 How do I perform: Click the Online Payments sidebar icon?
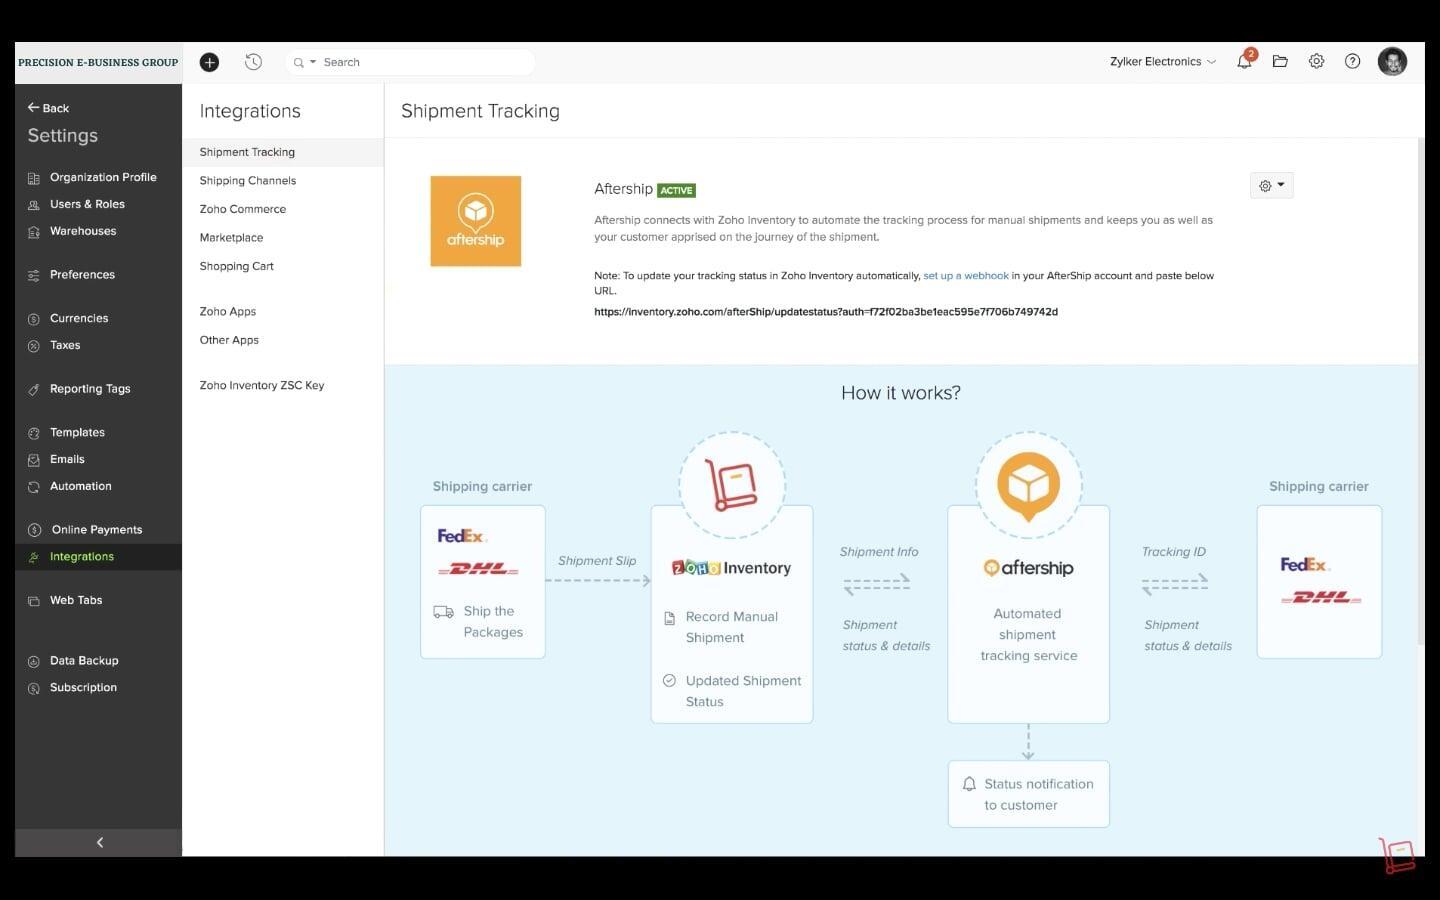click(34, 530)
